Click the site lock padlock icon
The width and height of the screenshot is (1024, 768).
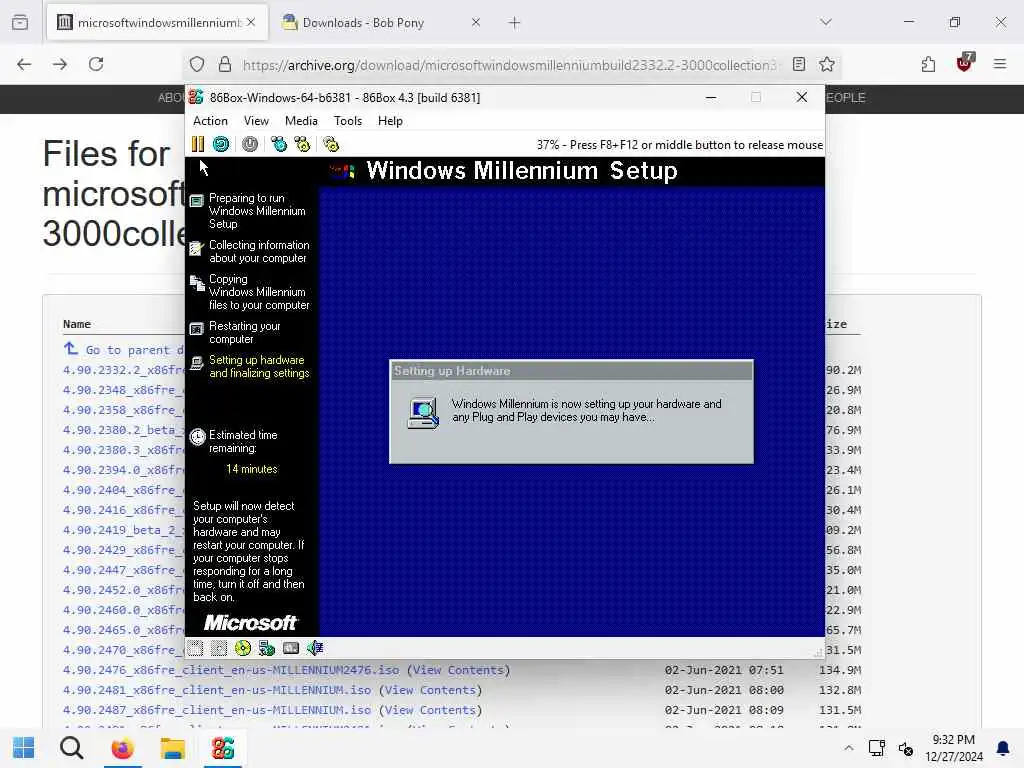(x=225, y=65)
